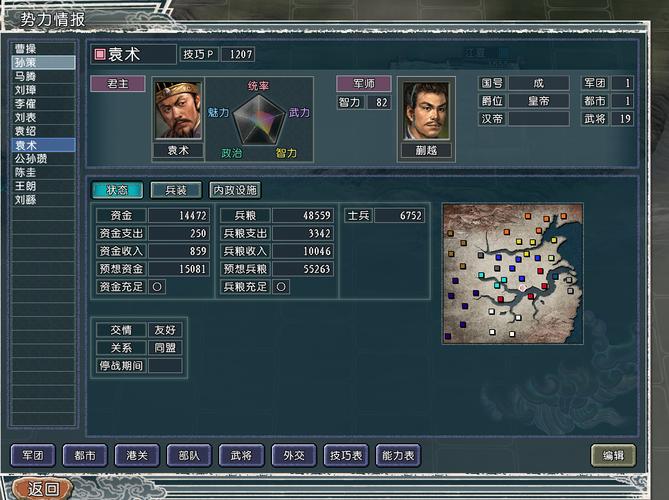
Task: Click the ruler 袁术 portrait
Action: tap(178, 110)
